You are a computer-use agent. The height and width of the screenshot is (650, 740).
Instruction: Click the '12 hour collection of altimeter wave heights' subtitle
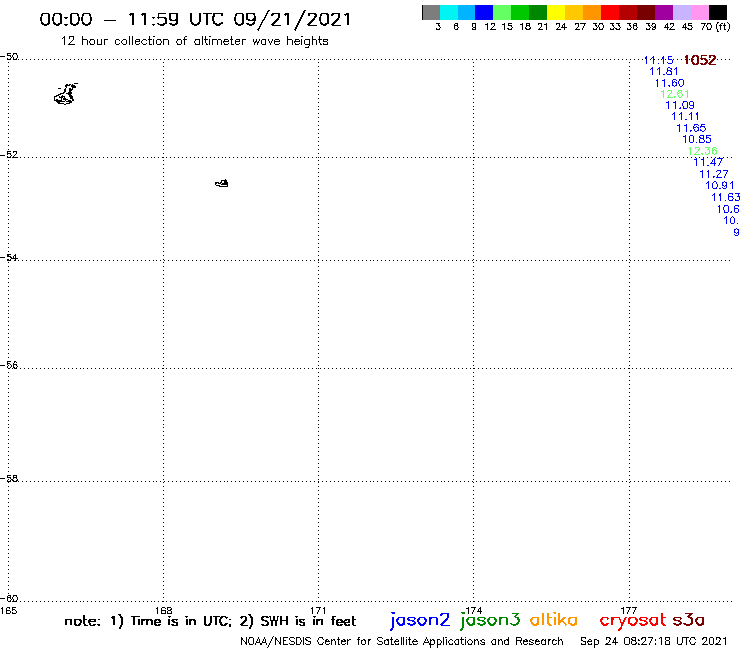(194, 41)
